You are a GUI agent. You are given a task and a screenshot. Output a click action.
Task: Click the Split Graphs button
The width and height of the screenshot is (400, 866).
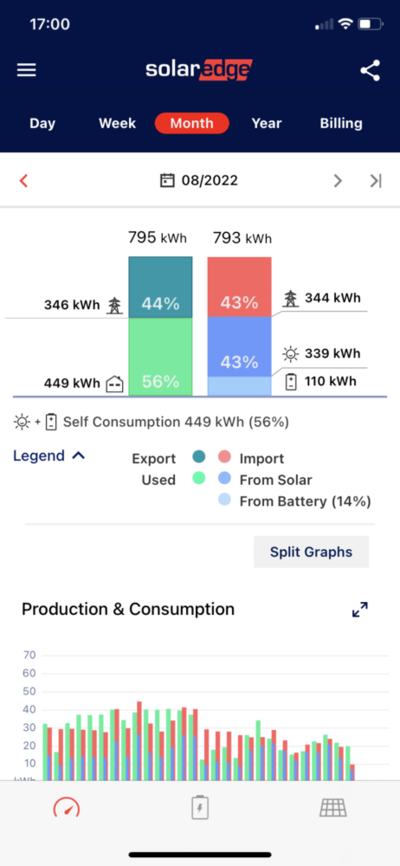point(311,552)
